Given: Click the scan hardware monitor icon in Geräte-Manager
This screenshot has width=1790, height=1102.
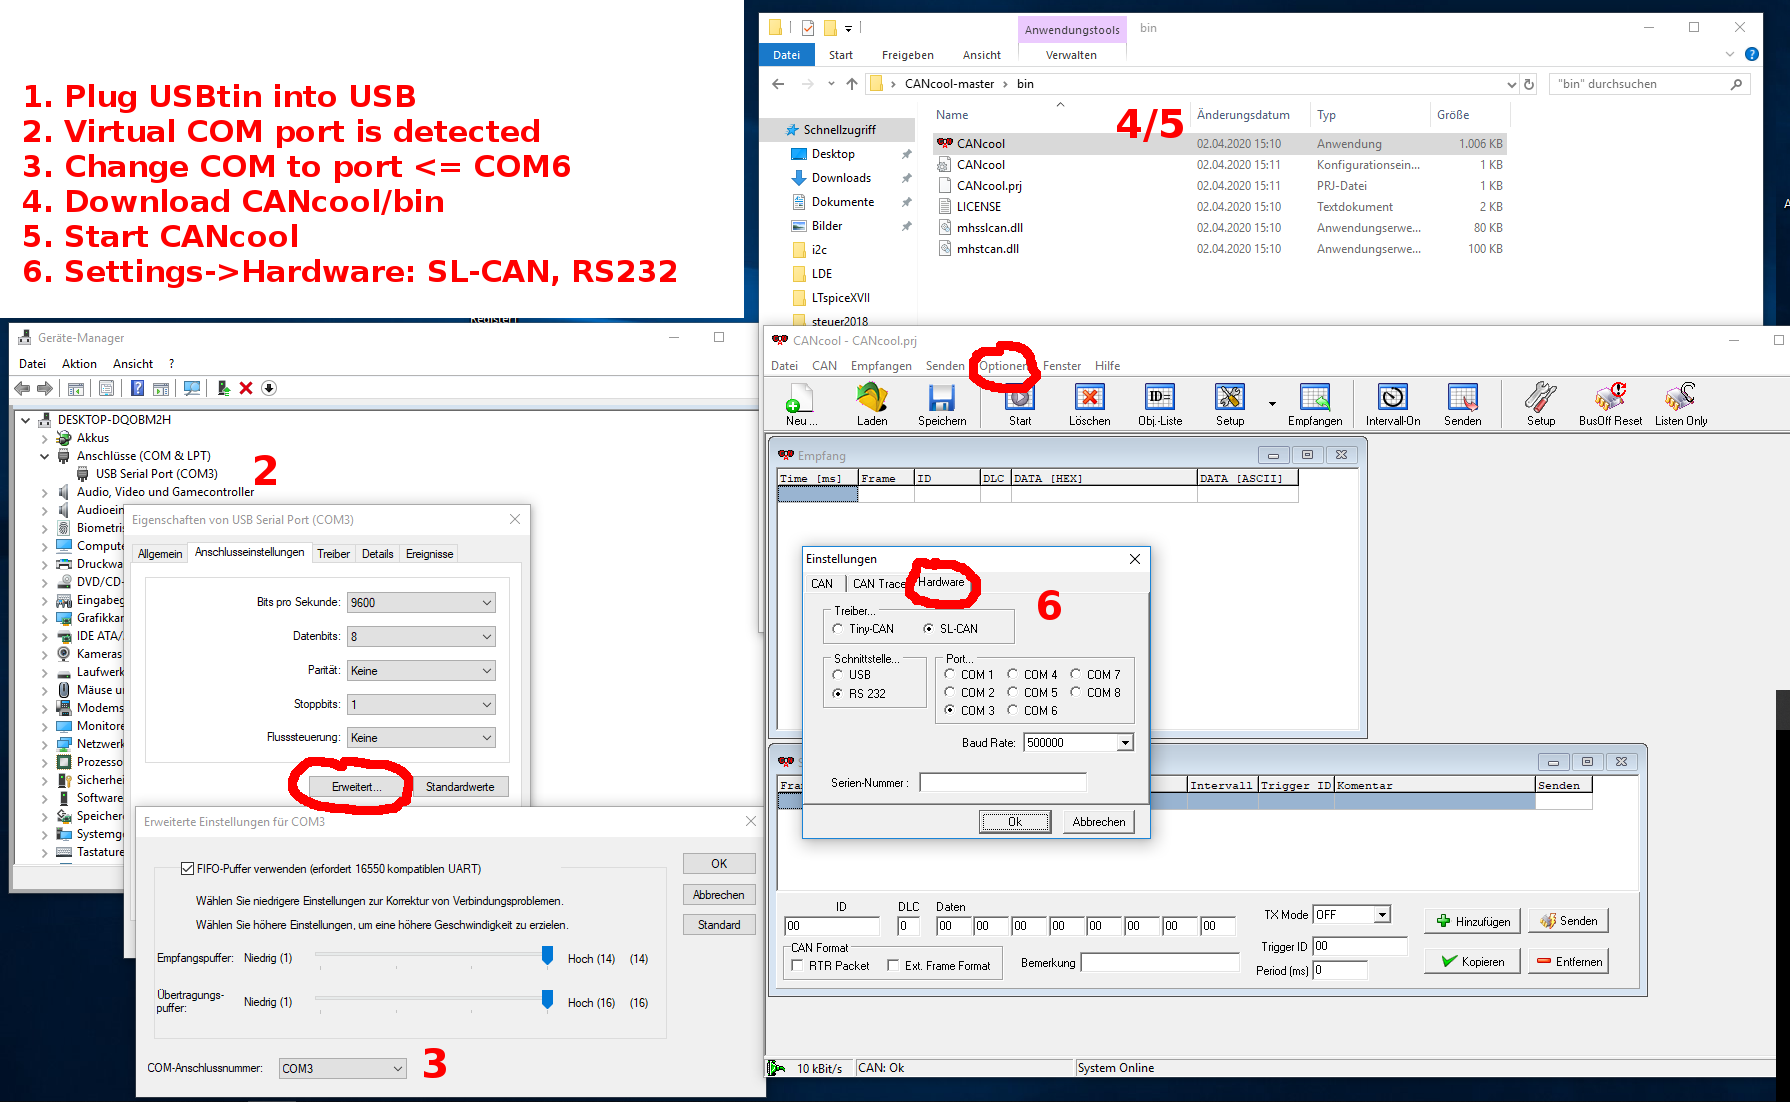Looking at the screenshot, I should pyautogui.click(x=192, y=388).
